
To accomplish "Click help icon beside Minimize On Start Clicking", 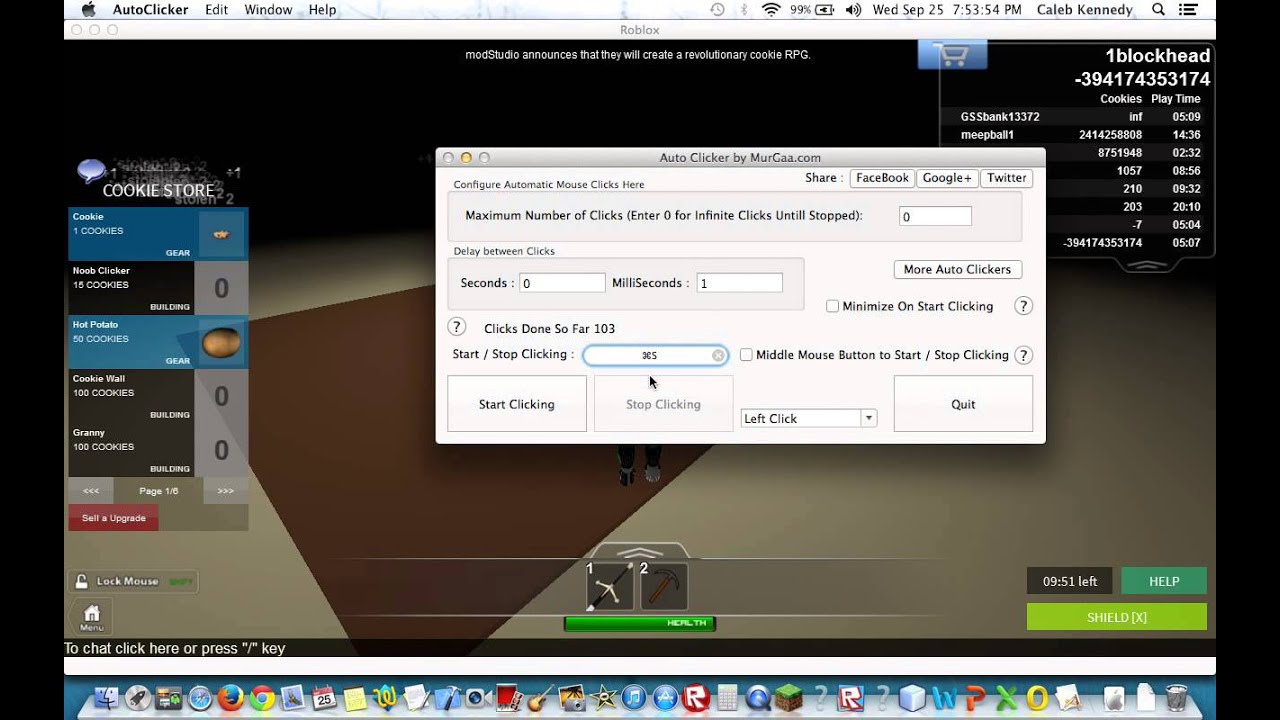I will coord(1023,306).
